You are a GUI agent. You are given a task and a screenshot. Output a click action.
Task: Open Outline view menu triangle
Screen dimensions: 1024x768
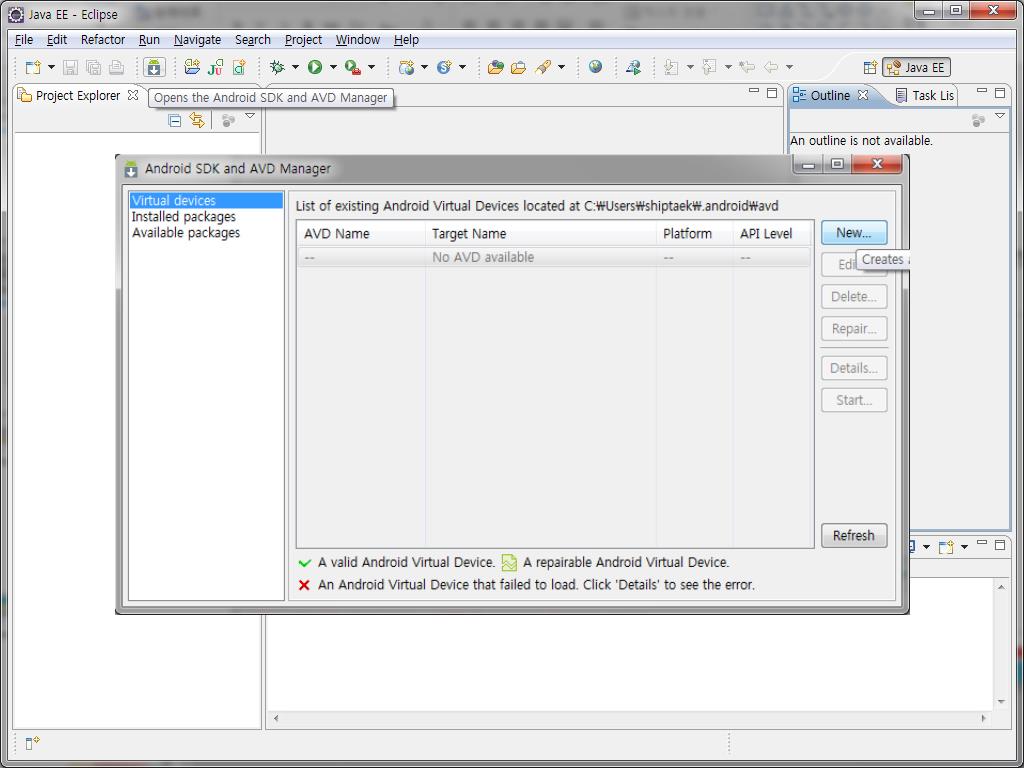point(1000,116)
